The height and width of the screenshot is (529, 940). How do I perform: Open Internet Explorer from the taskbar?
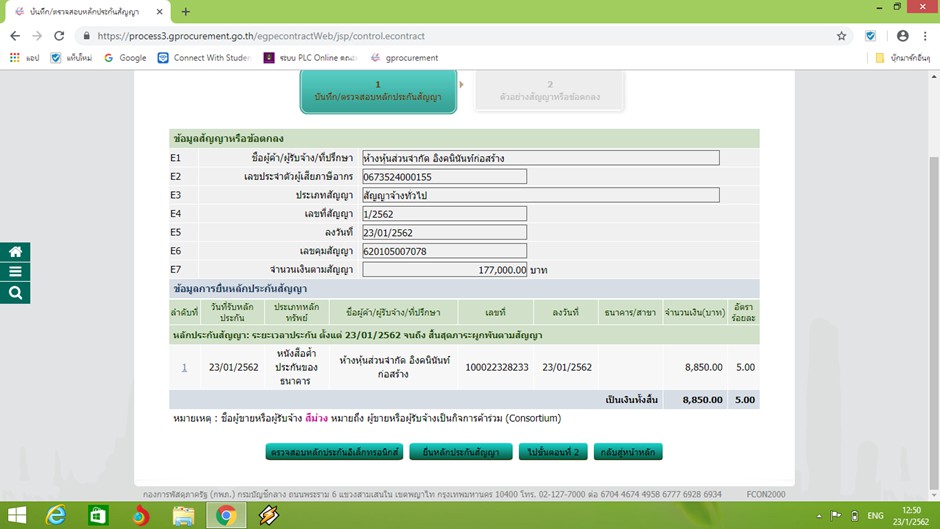(55, 515)
